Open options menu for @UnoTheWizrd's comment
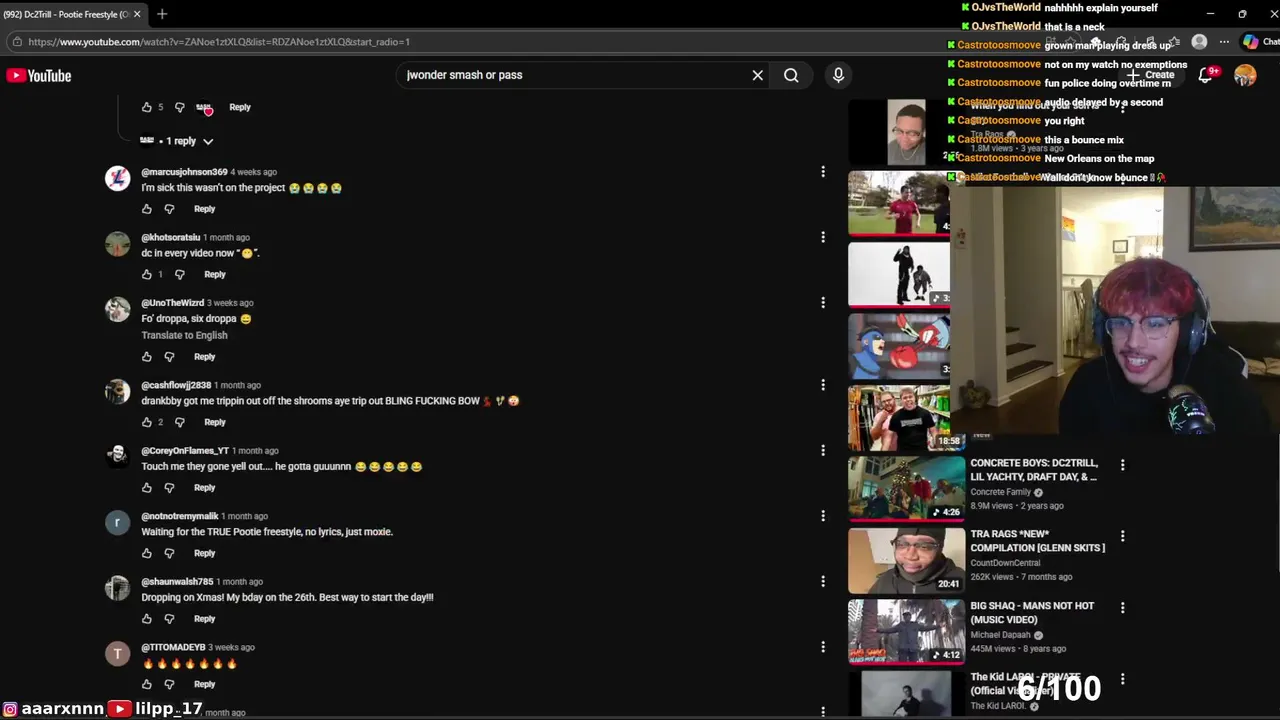 pyautogui.click(x=823, y=302)
